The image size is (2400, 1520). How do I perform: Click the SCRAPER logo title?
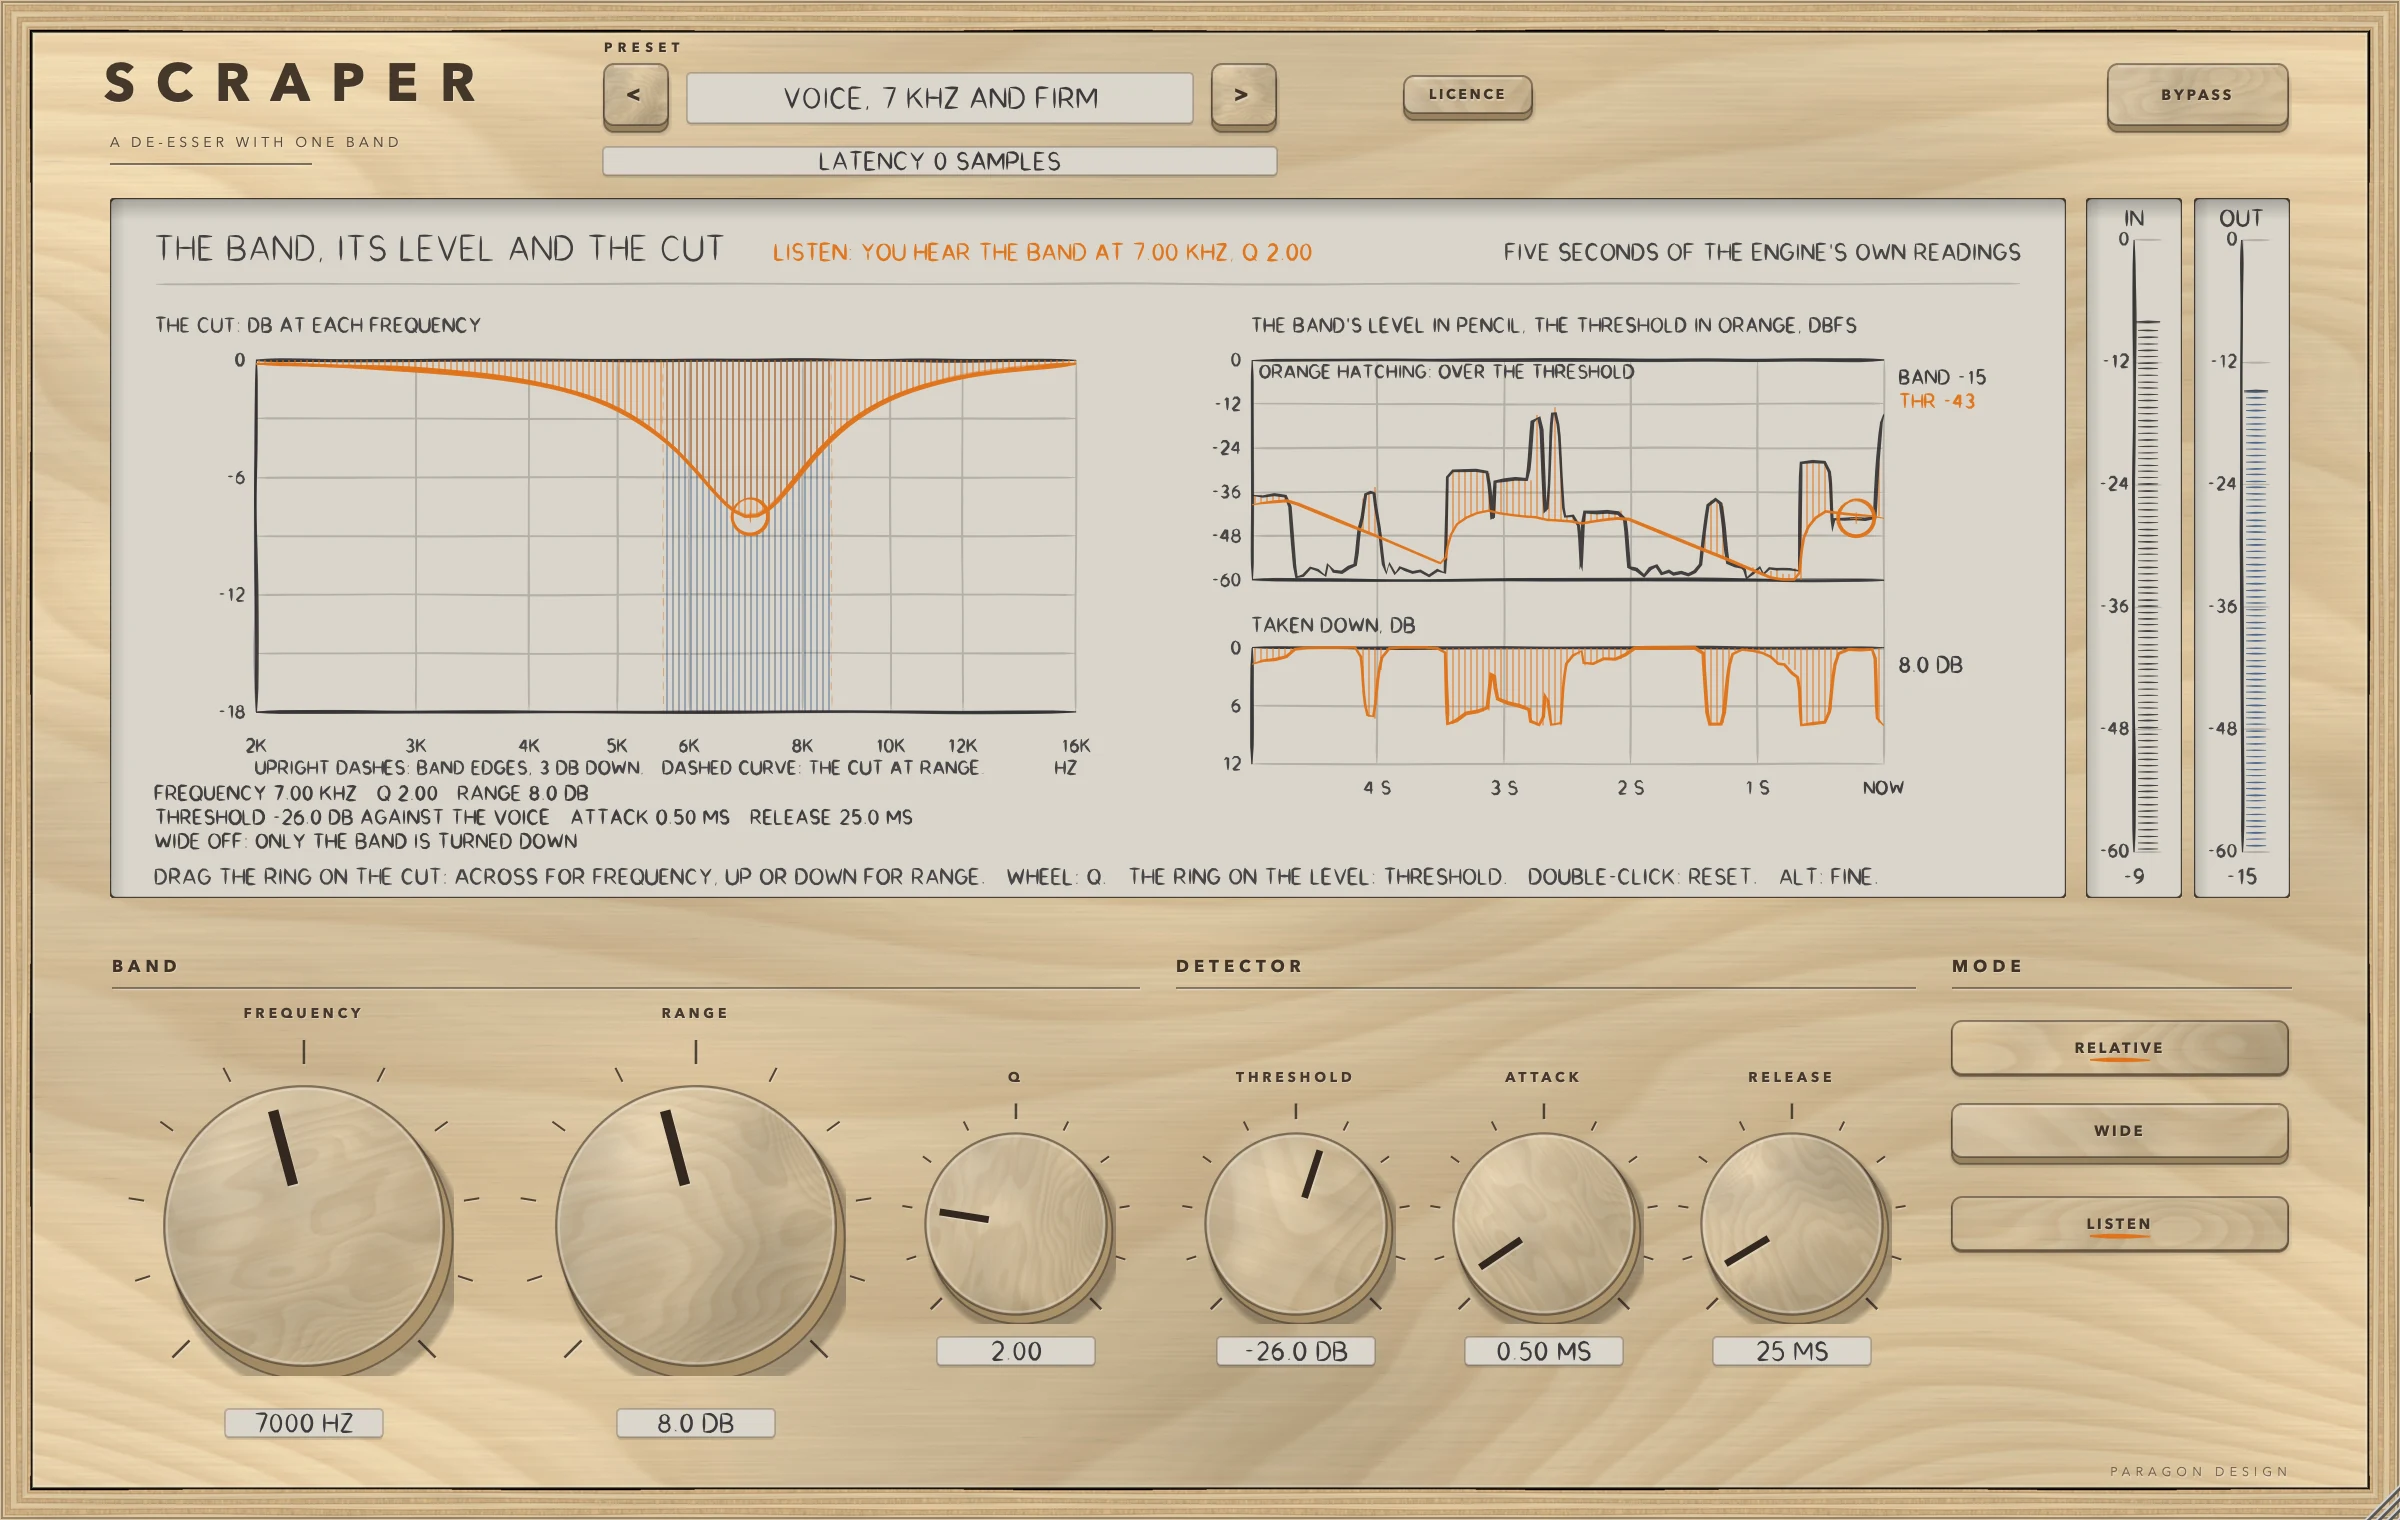pos(292,82)
